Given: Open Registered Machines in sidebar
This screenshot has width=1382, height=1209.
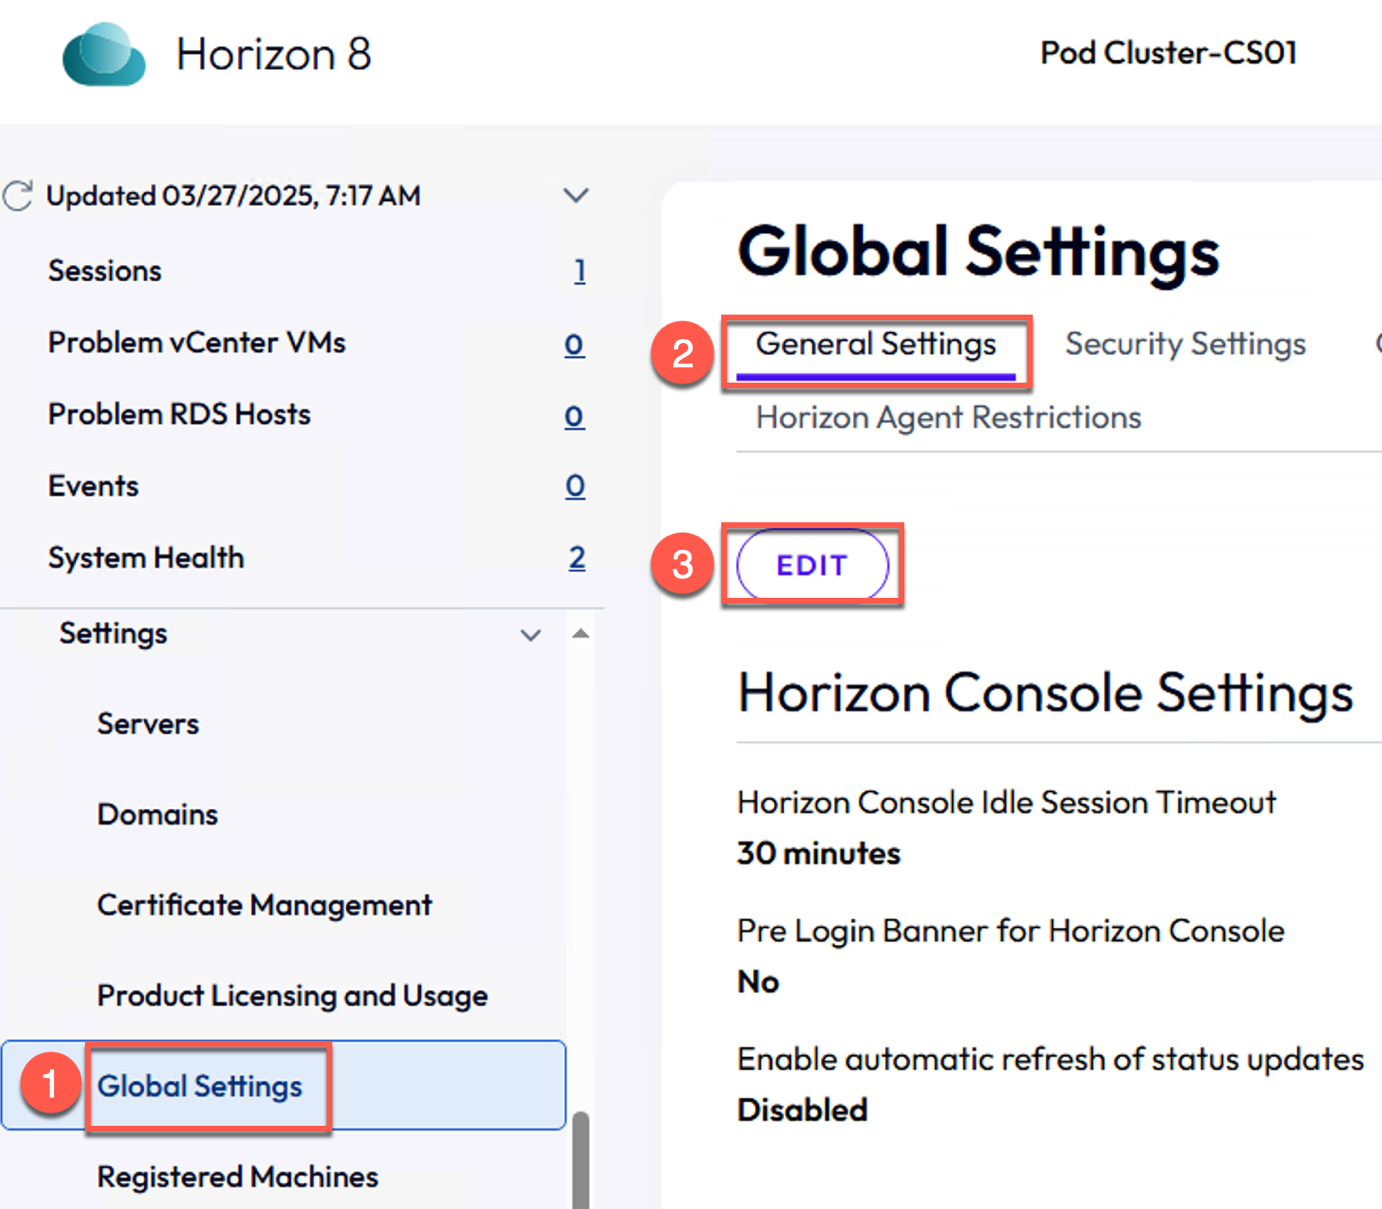Looking at the screenshot, I should pos(237,1177).
